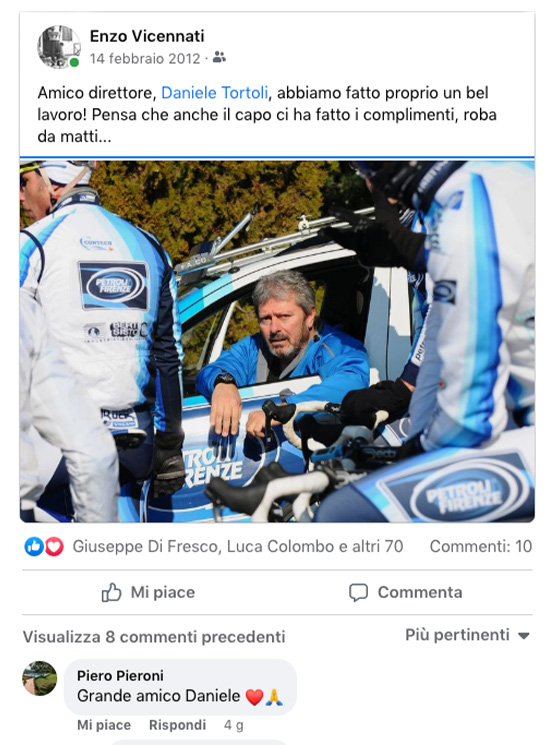Open the Commenti: 10 count
This screenshot has height=745, width=559.
click(481, 546)
